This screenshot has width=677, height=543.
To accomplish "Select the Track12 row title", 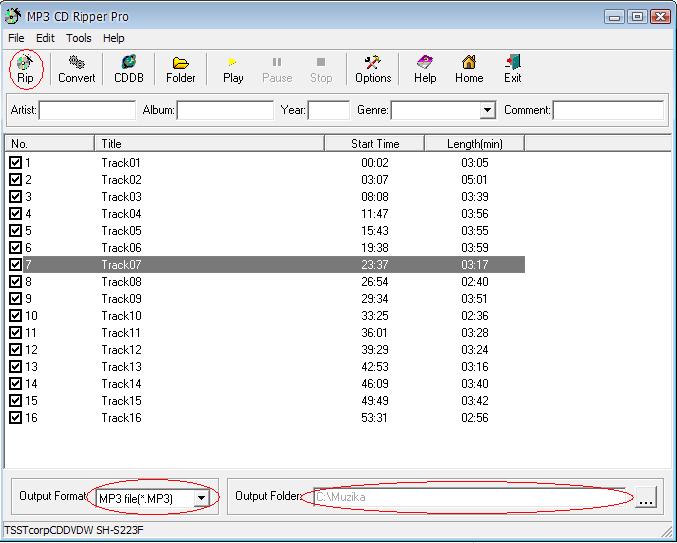I will [121, 350].
